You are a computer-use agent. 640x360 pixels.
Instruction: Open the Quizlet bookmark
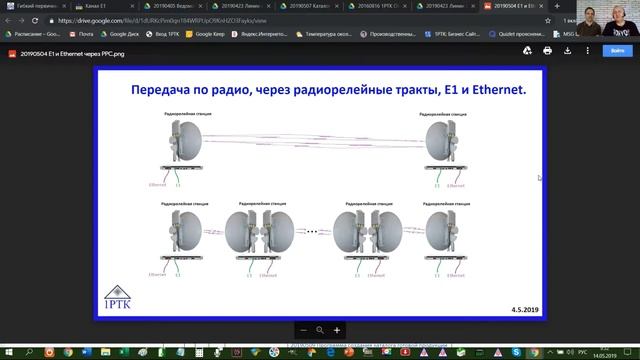[x=517, y=34]
